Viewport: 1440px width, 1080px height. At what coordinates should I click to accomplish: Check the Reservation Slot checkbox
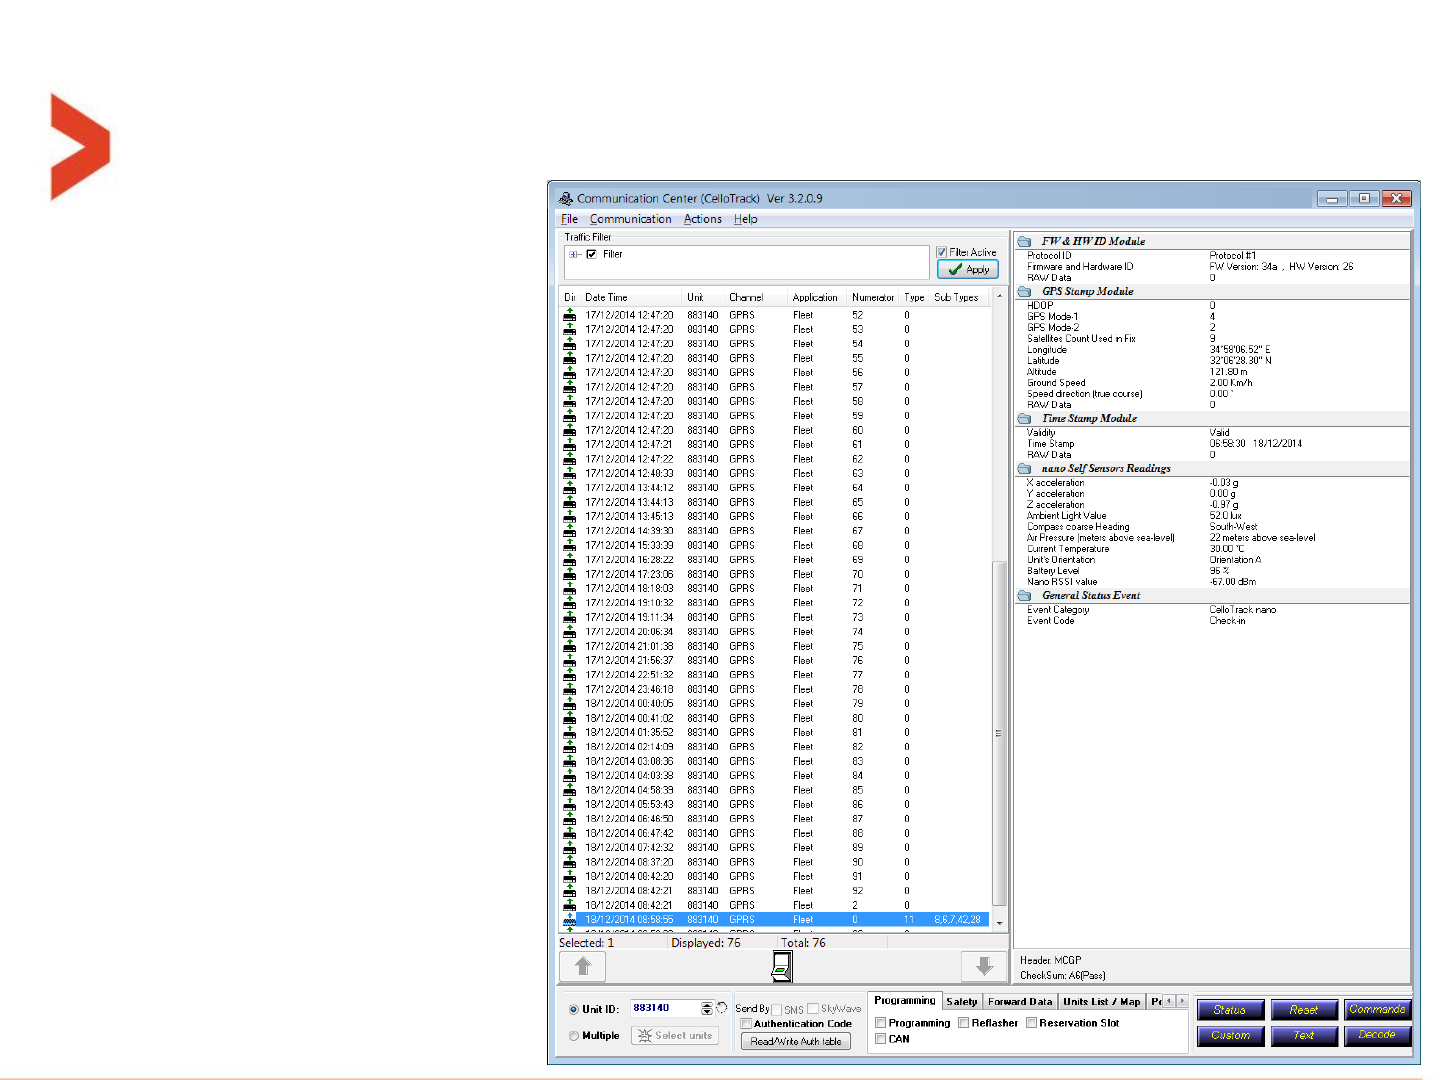tap(1031, 1023)
